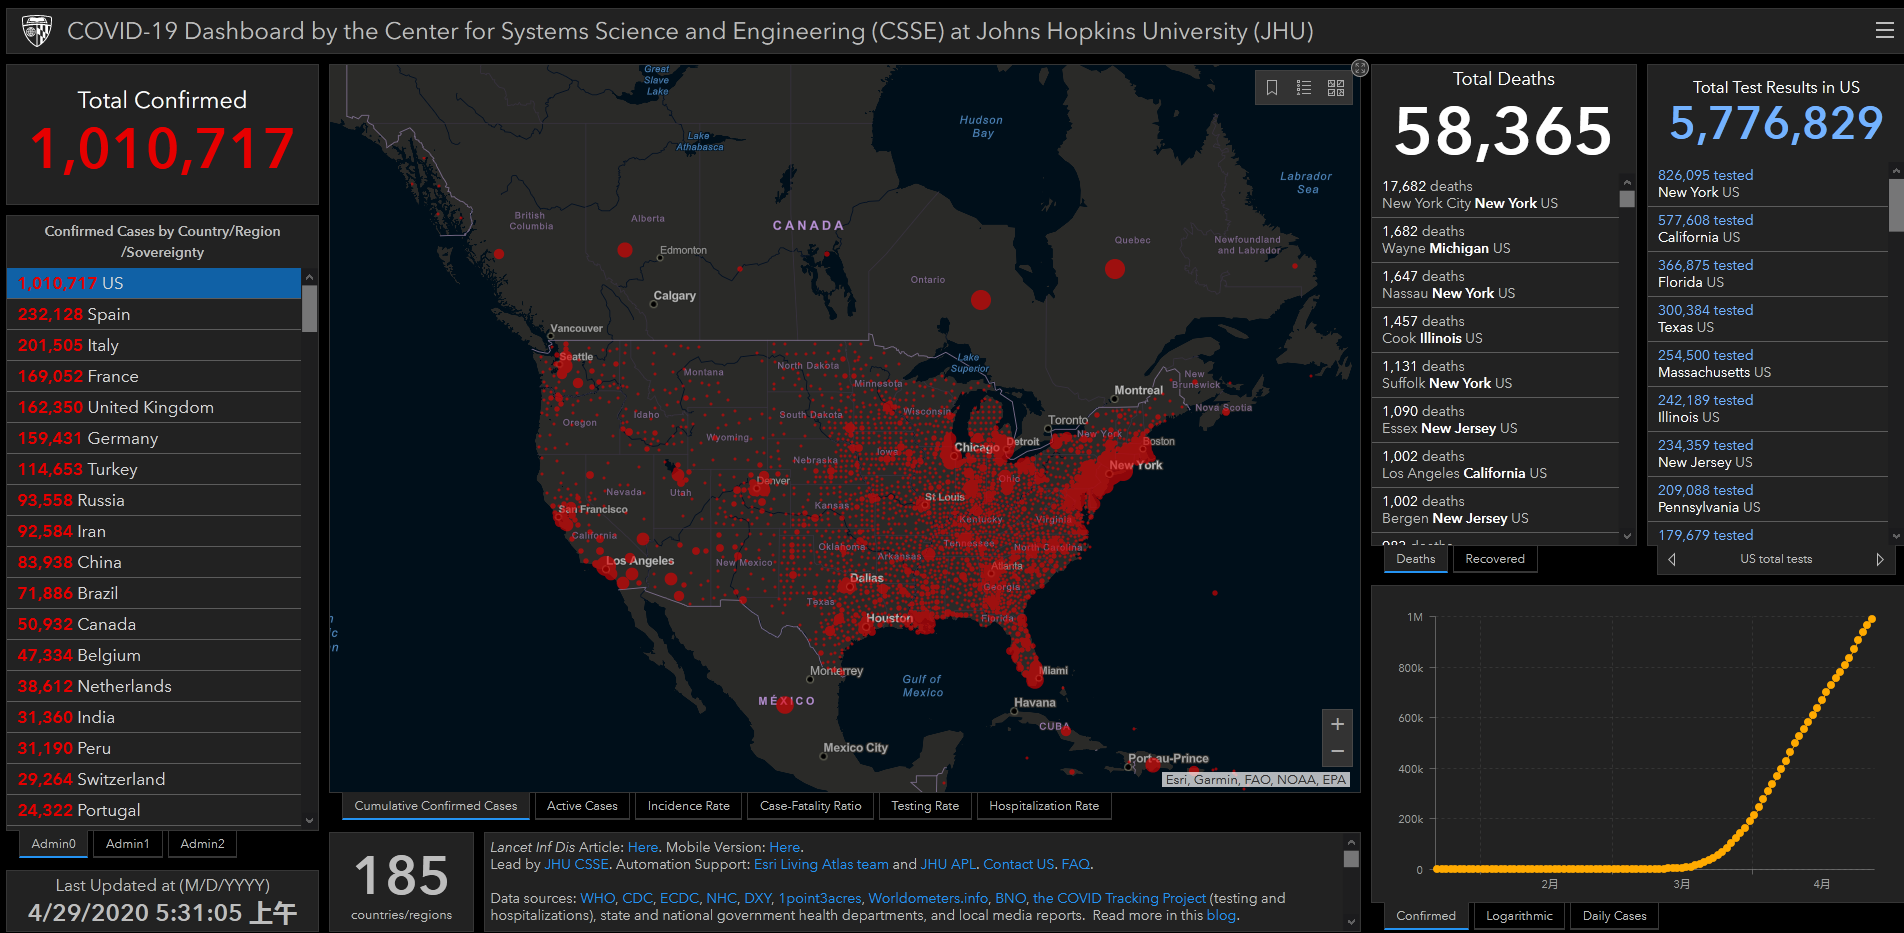Image resolution: width=1904 pixels, height=933 pixels.
Task: Switch to the Recovered tab
Action: (x=1495, y=559)
